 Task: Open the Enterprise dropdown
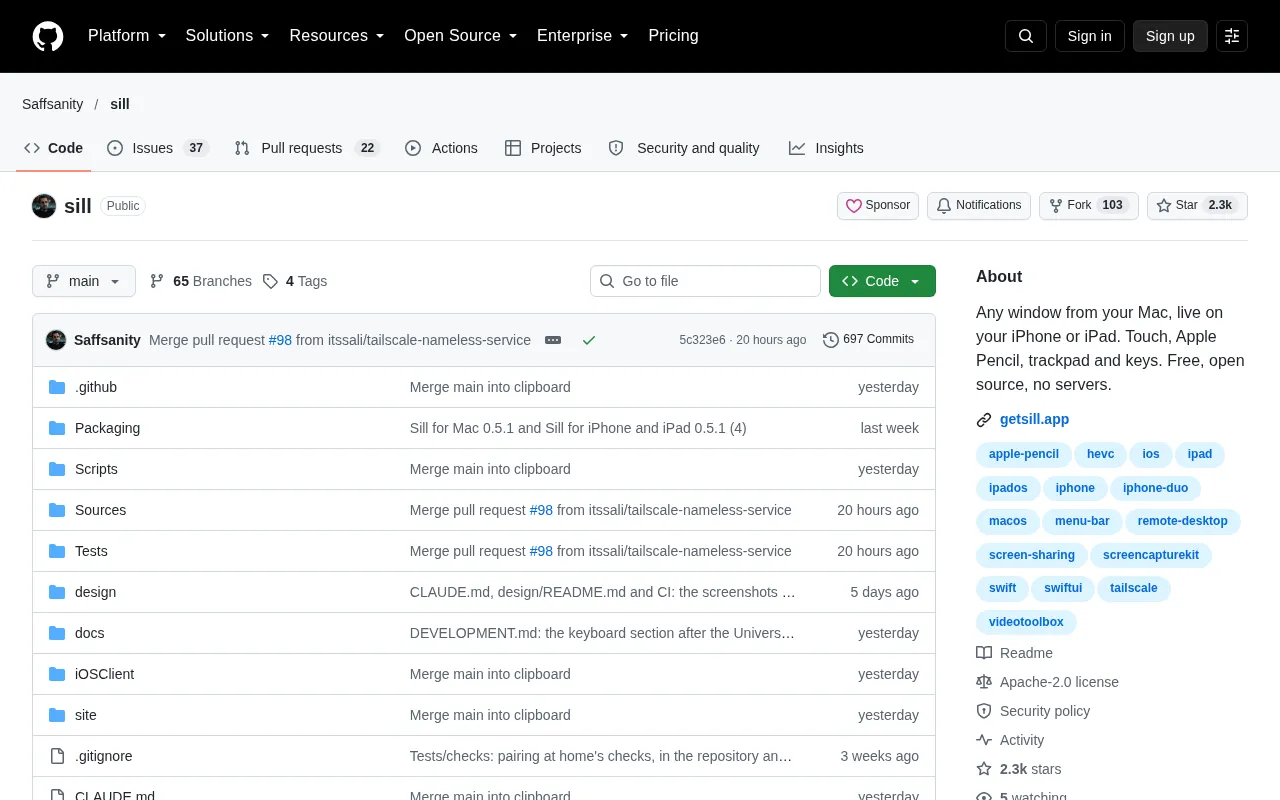583,36
